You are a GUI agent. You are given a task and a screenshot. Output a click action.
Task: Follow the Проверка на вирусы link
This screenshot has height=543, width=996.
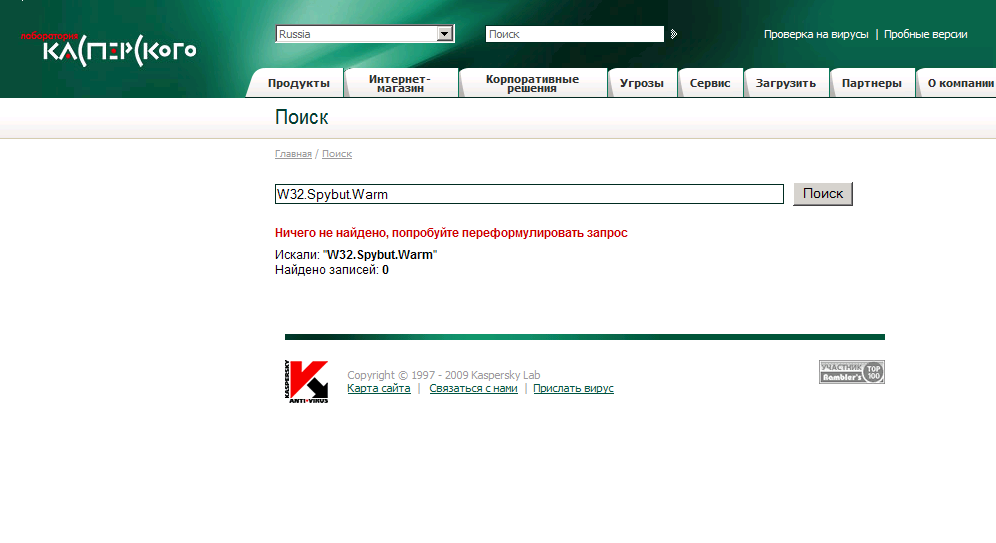pos(816,34)
